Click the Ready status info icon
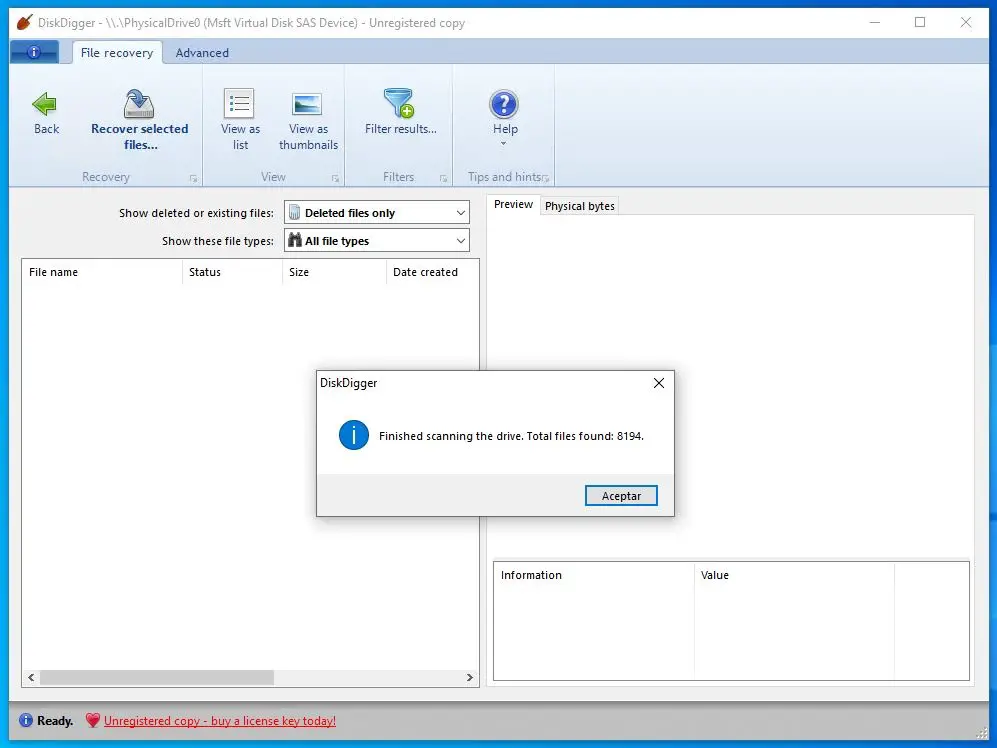Image resolution: width=997 pixels, height=748 pixels. click(25, 720)
